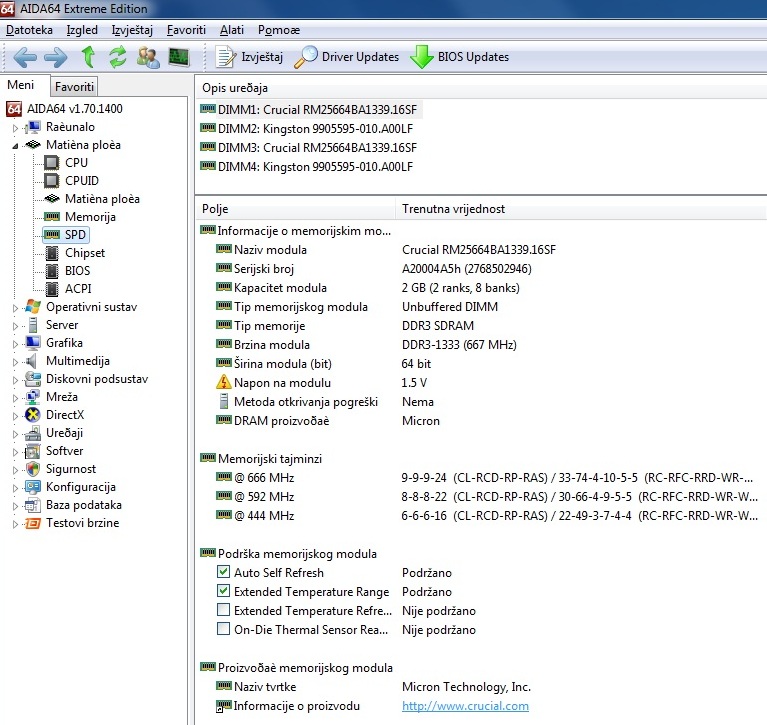This screenshot has width=767, height=725.
Task: Click the Trenutna vrijednost column header
Action: tap(453, 209)
